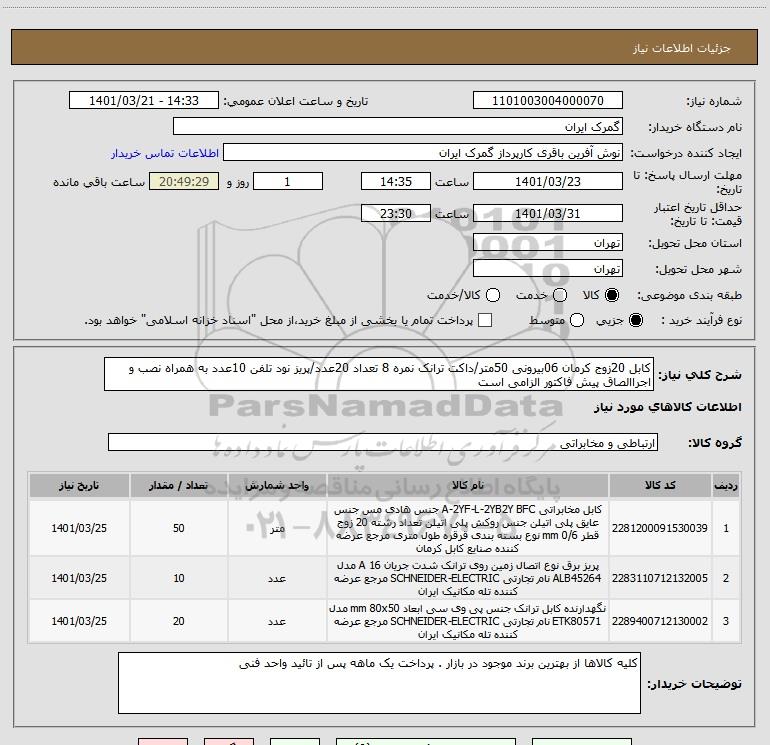This screenshot has width=770, height=745.
Task: Click the ALB45264 trunk socket product description
Action: tap(468, 579)
